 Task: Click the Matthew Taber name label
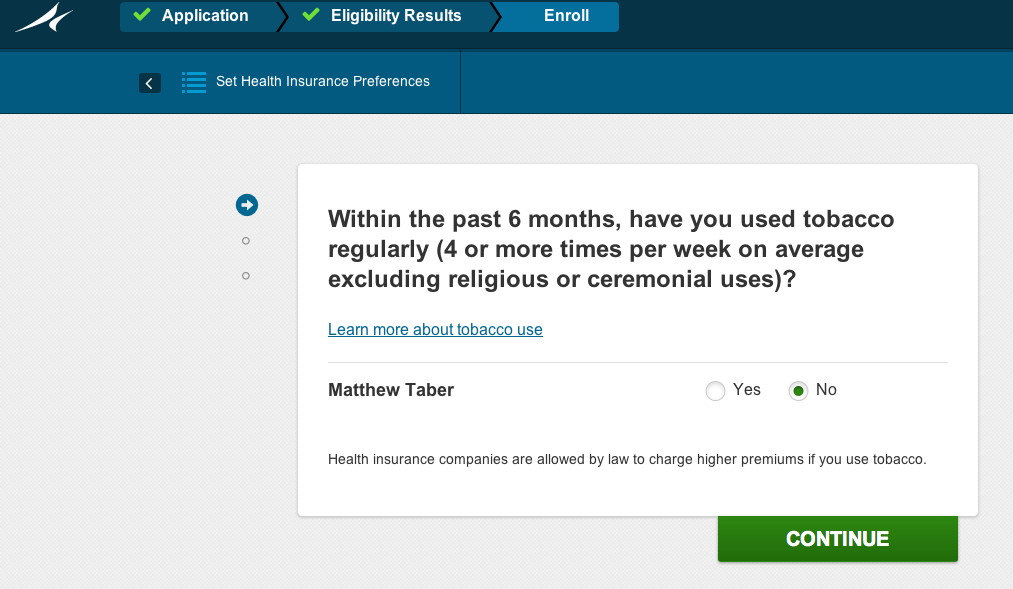[391, 390]
